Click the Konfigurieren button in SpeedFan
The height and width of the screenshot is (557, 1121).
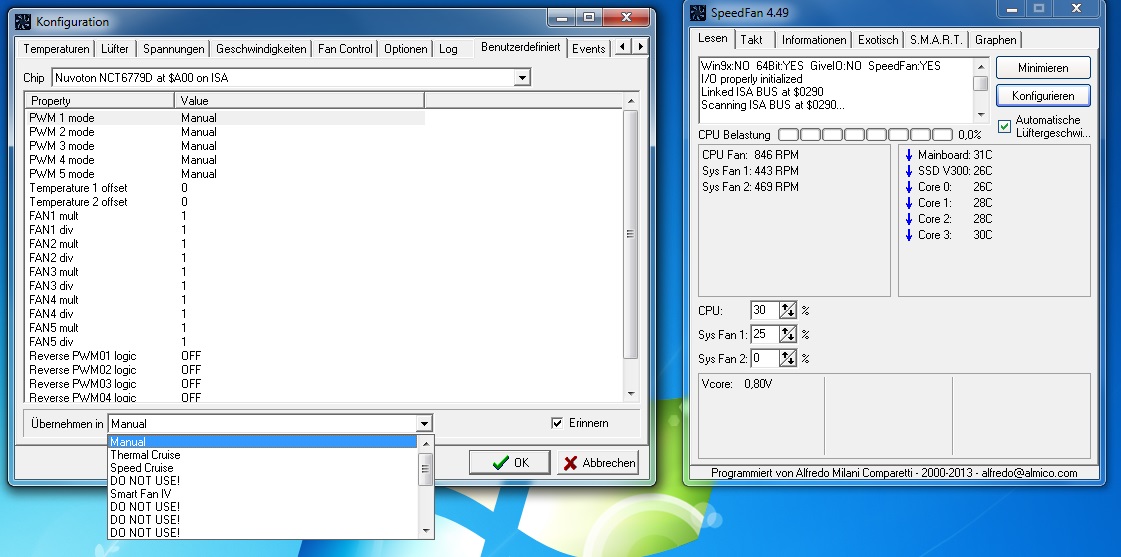pos(1043,96)
